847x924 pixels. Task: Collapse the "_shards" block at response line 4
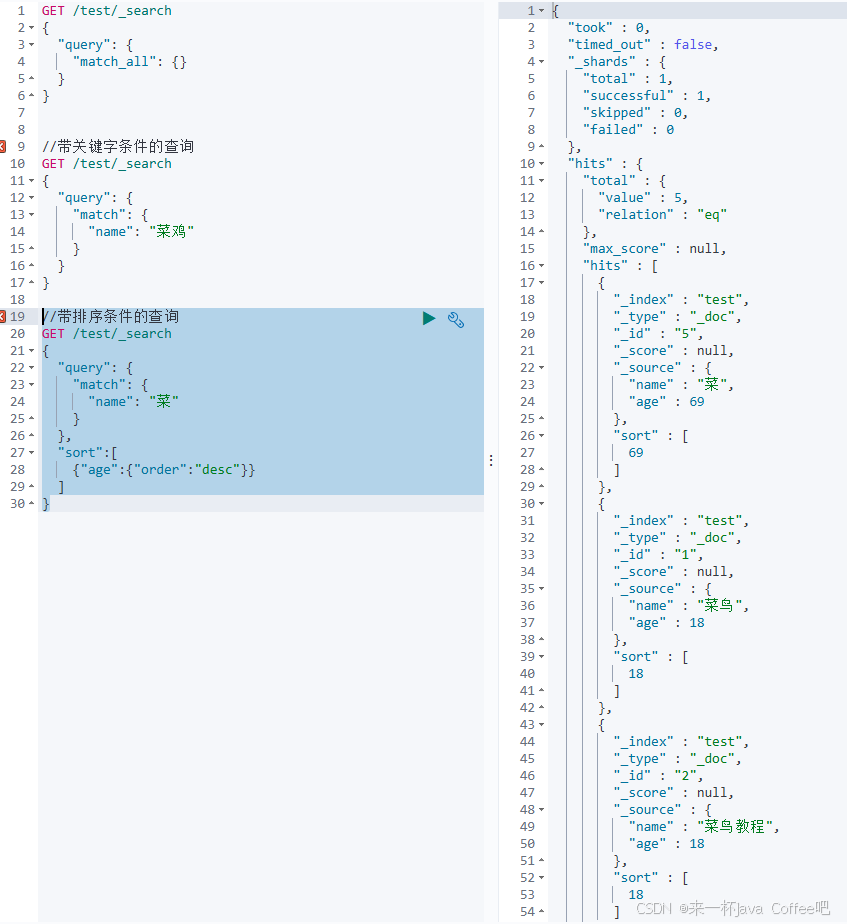(542, 62)
